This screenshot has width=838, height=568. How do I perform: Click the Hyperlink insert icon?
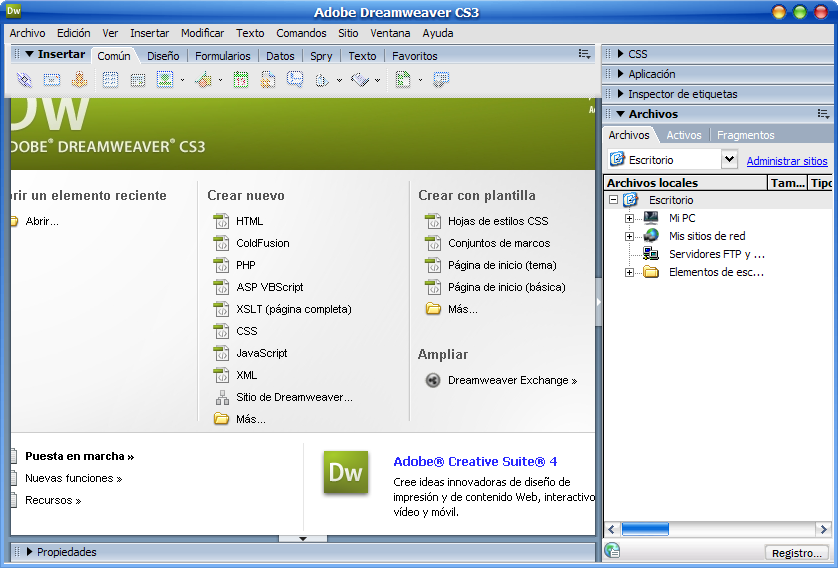25,80
